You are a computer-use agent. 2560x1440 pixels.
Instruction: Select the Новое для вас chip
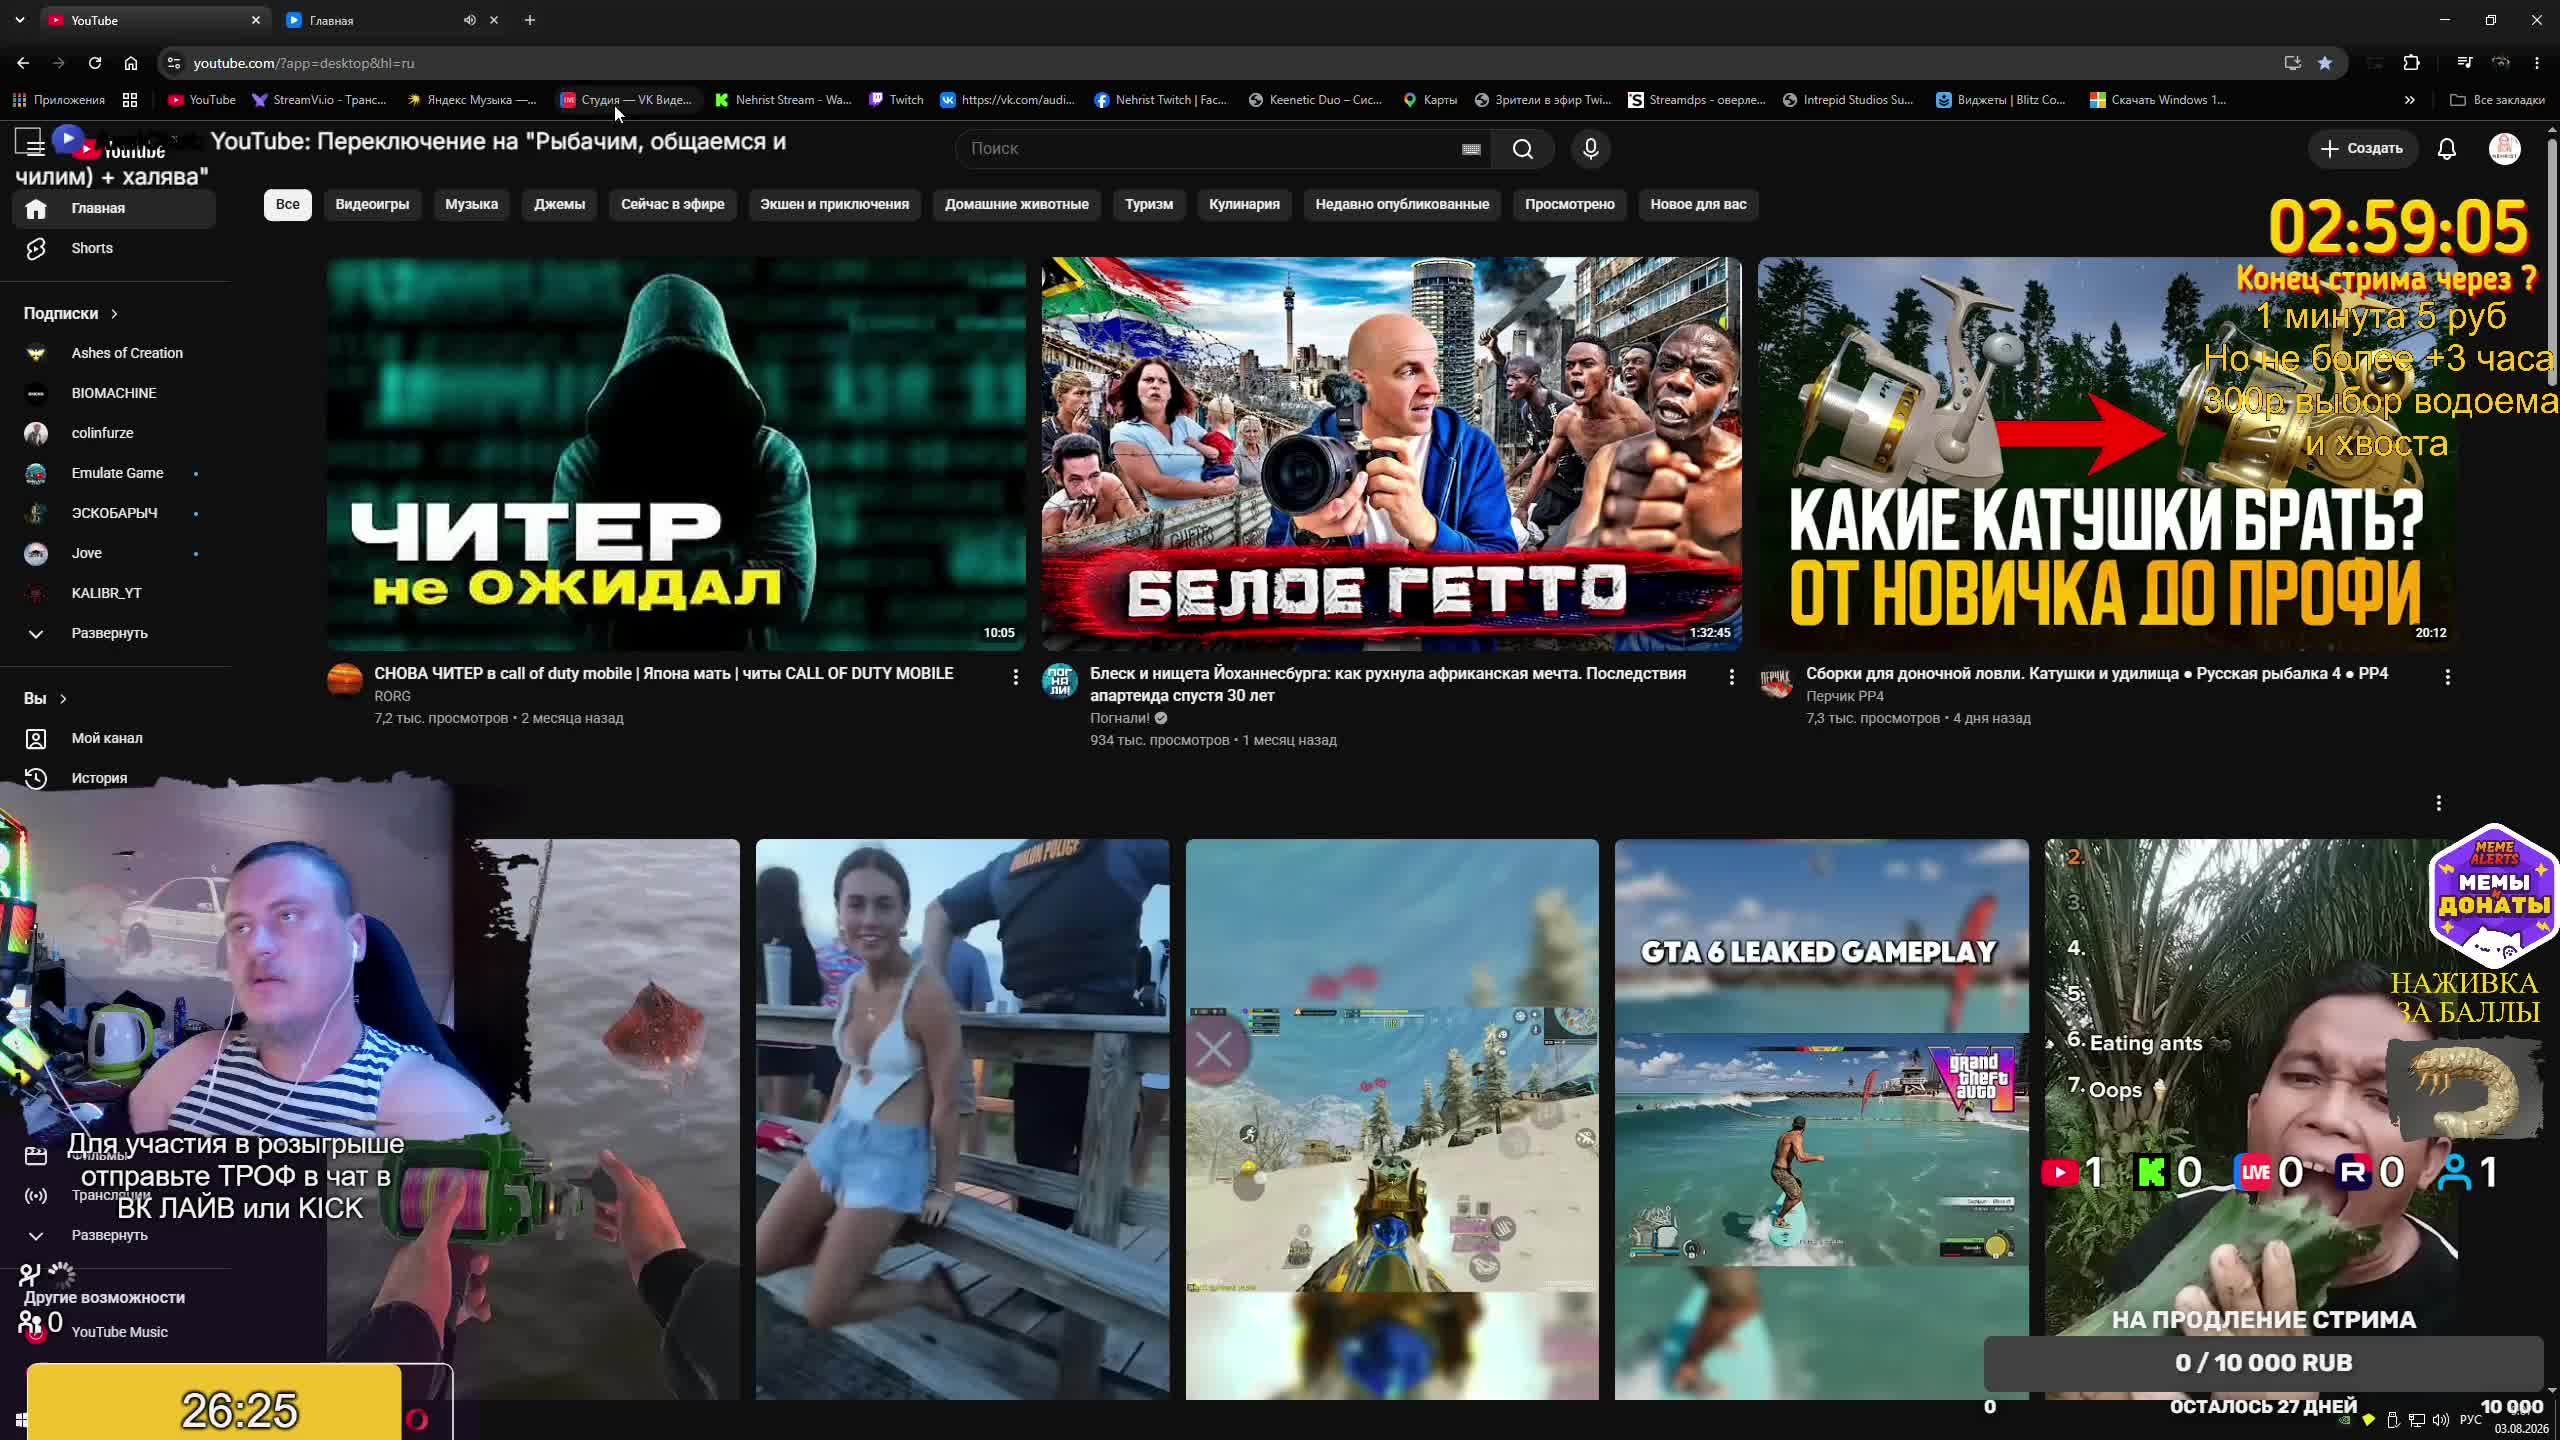(1698, 204)
